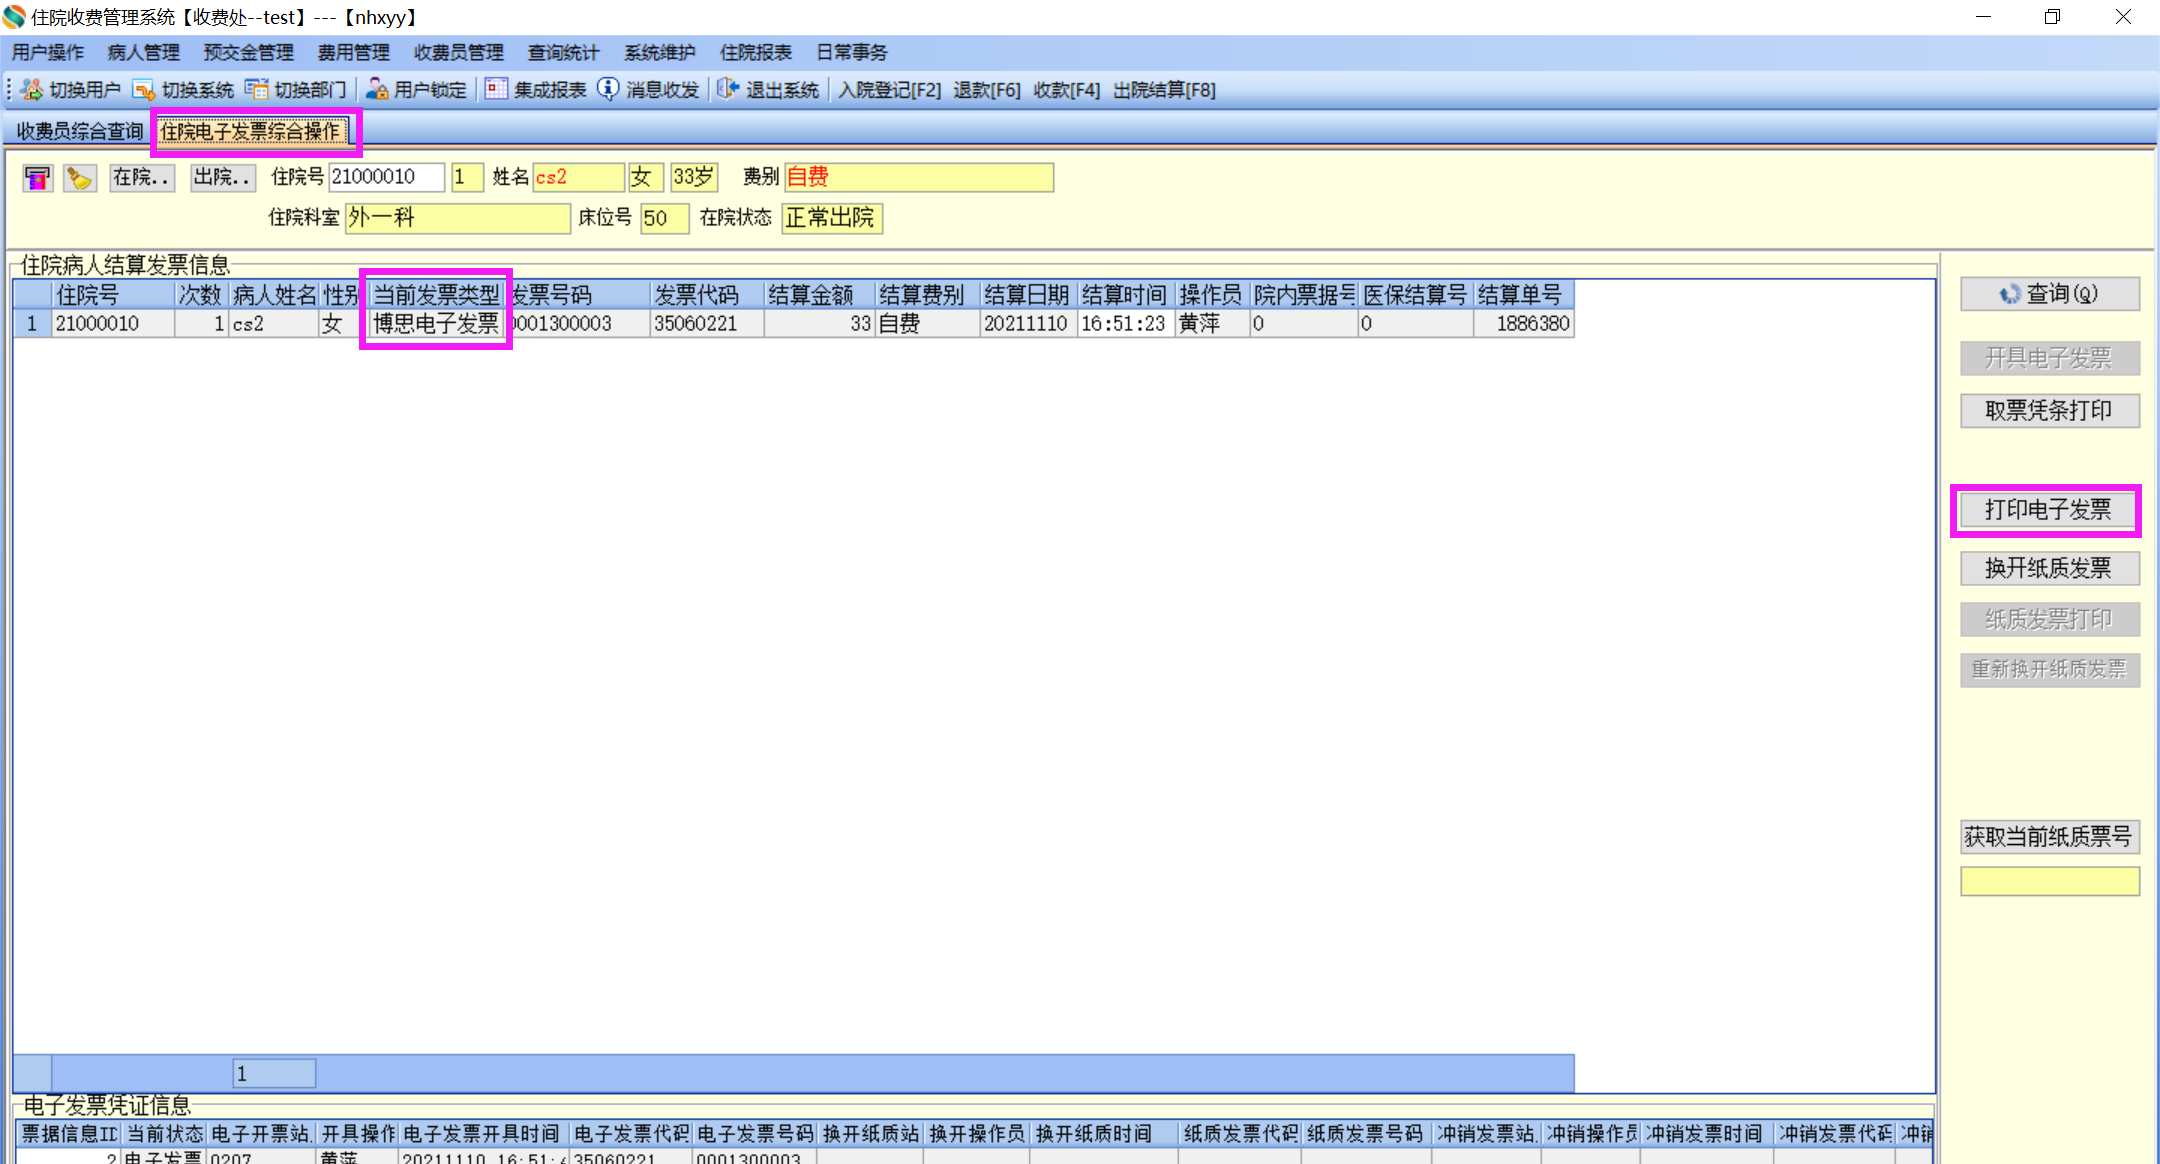Open the 查询统计 menu
The image size is (2160, 1164).
click(x=563, y=53)
